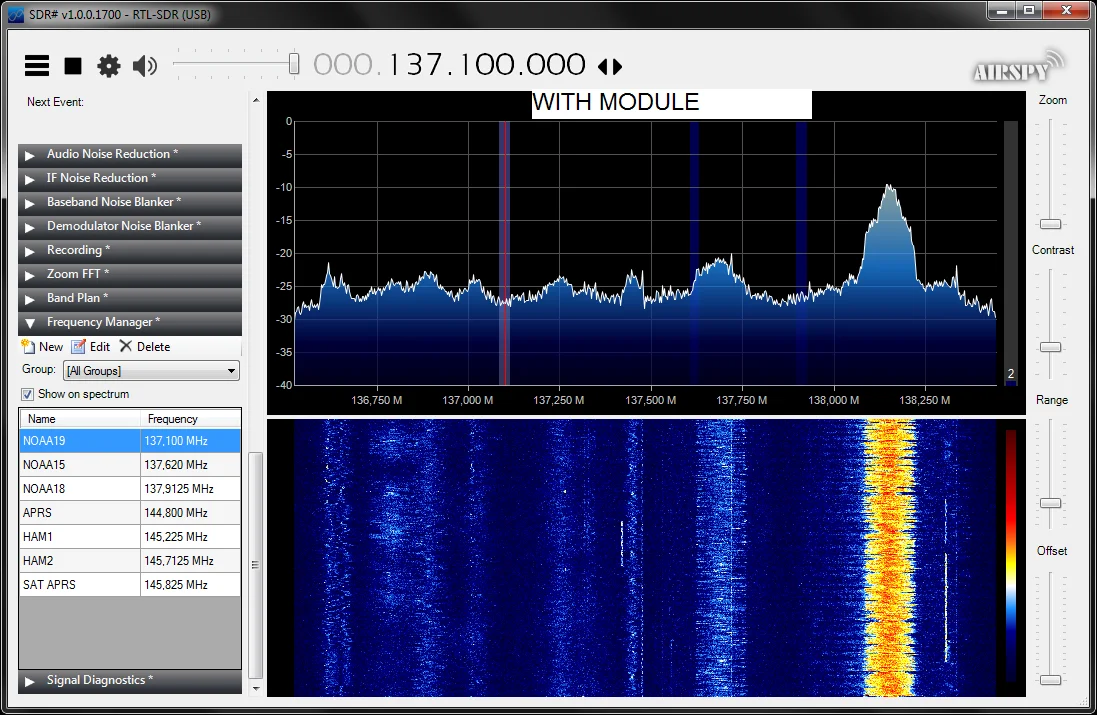The height and width of the screenshot is (715, 1097).
Task: Click the side panel scrollbar up arrow
Action: [255, 101]
